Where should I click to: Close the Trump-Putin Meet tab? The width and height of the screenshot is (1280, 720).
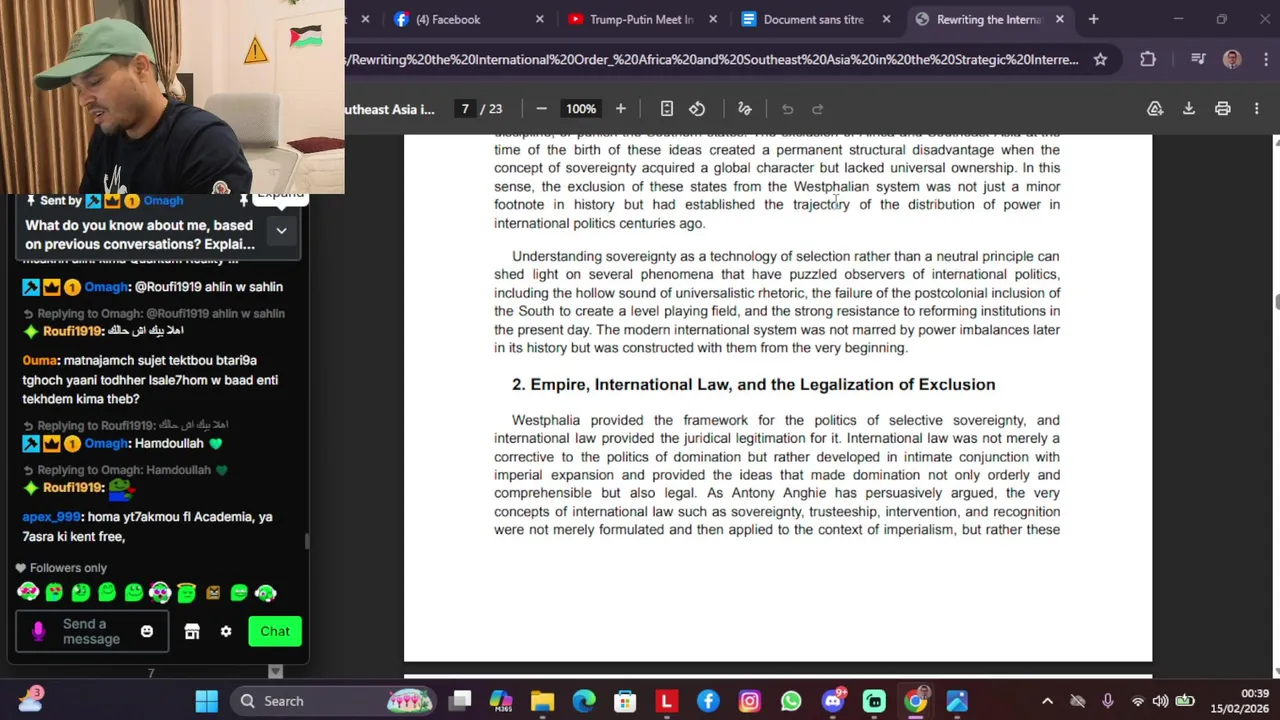[x=713, y=19]
